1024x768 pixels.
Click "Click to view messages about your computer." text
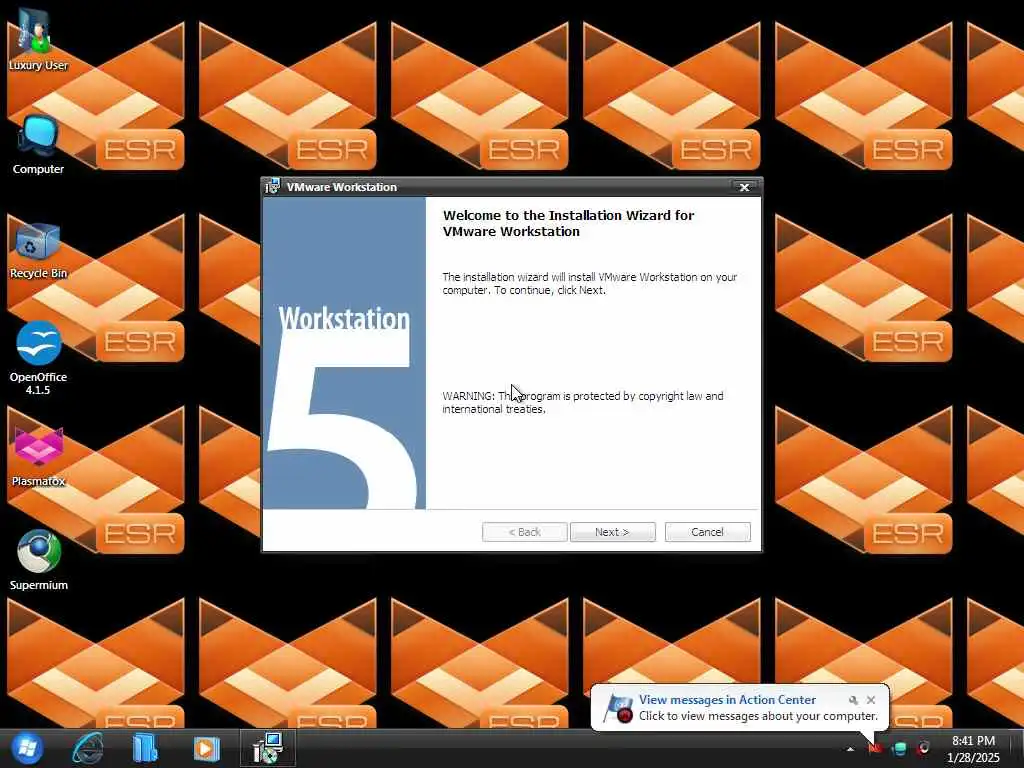click(758, 716)
